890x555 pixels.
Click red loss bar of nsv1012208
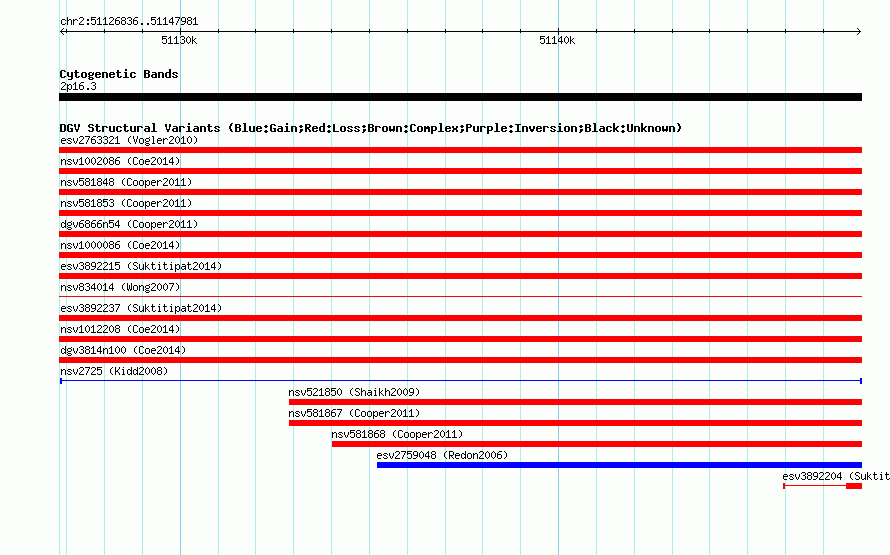pyautogui.click(x=460, y=339)
